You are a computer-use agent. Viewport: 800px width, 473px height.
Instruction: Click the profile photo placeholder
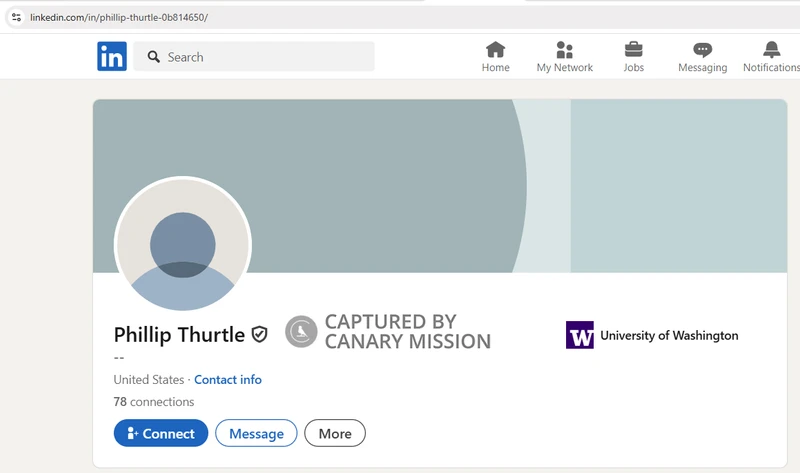click(x=183, y=245)
